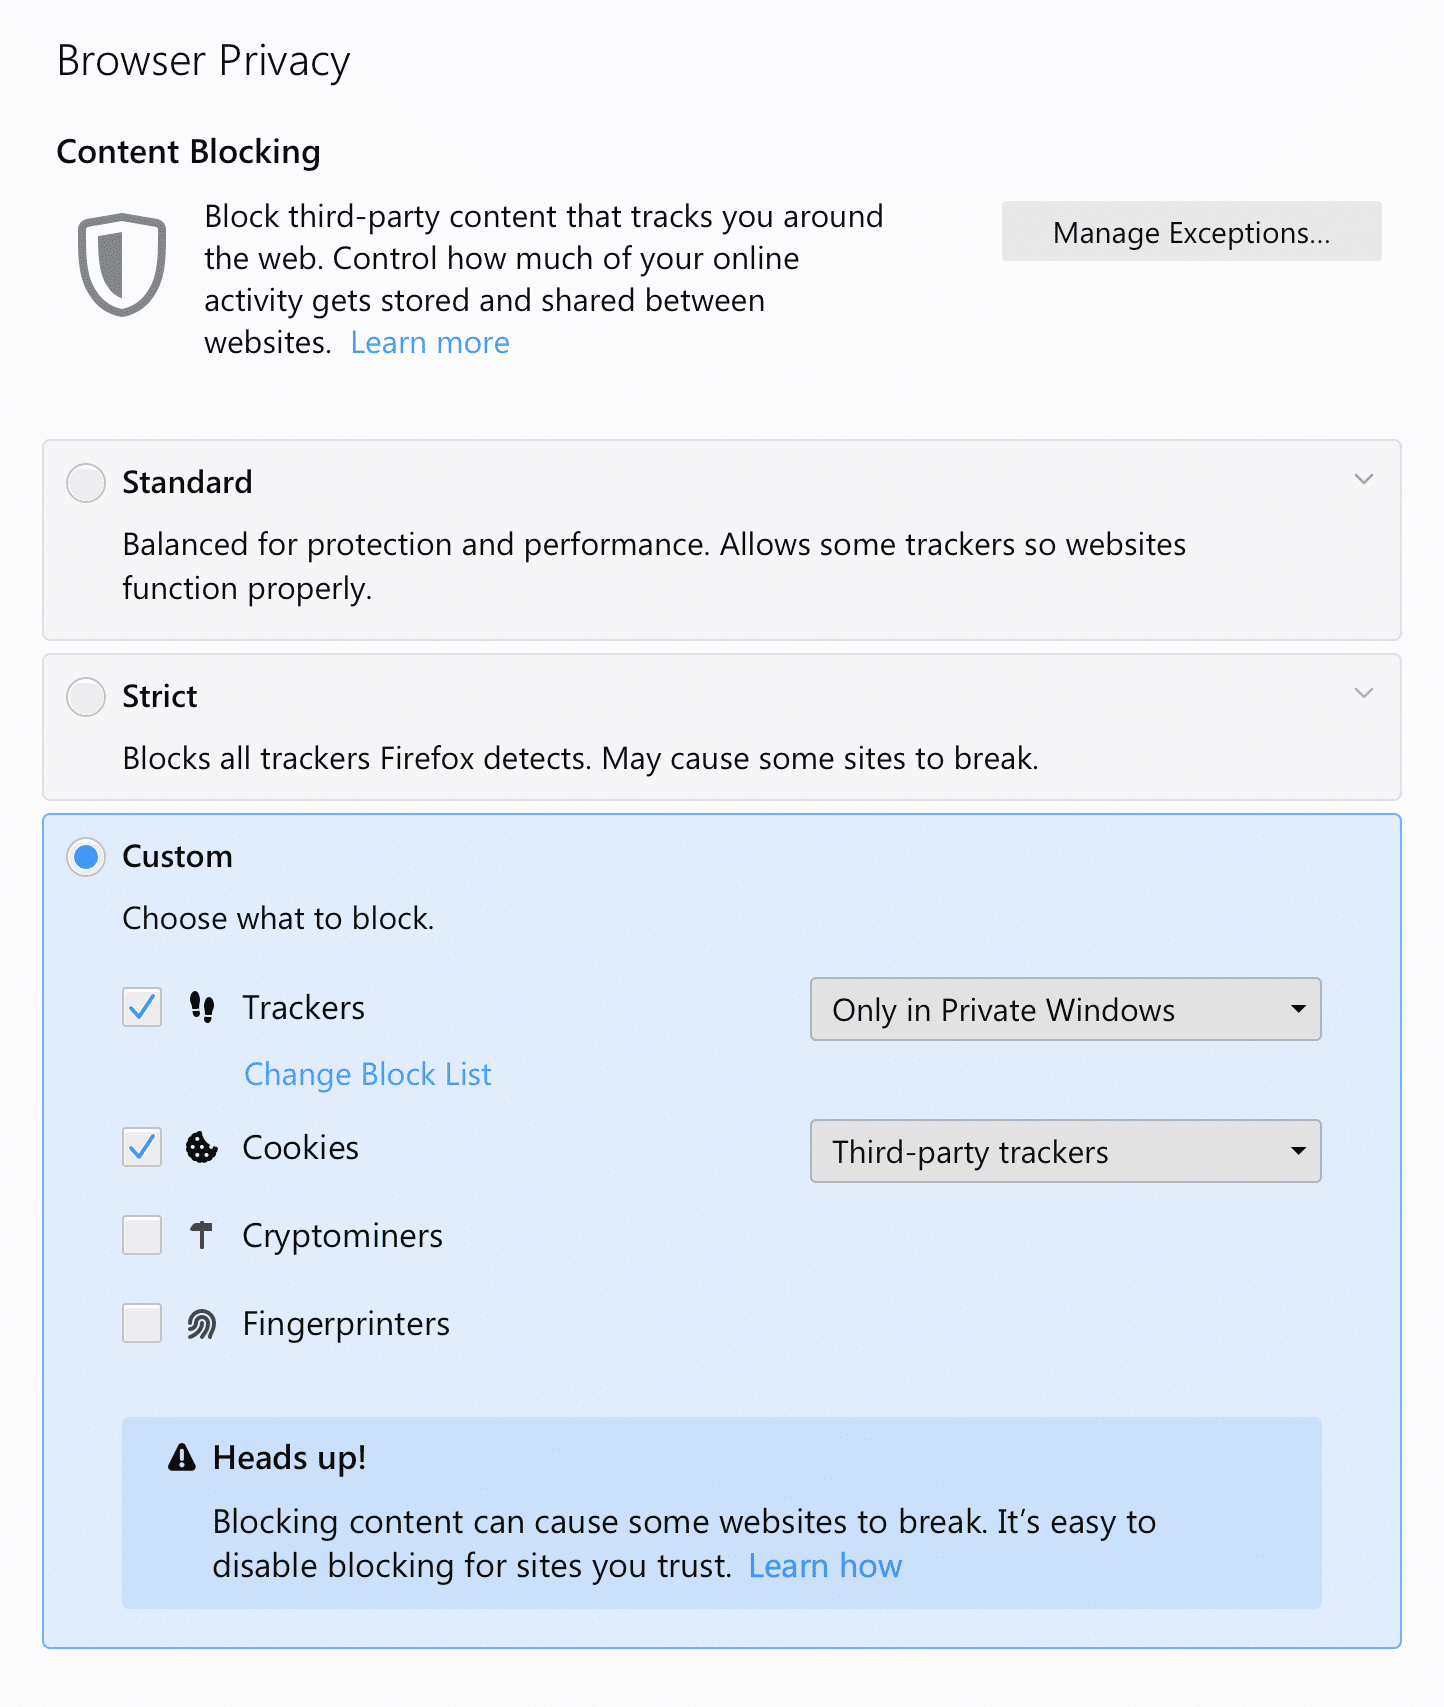
Task: Uncheck the Cookies checkbox
Action: coord(142,1147)
